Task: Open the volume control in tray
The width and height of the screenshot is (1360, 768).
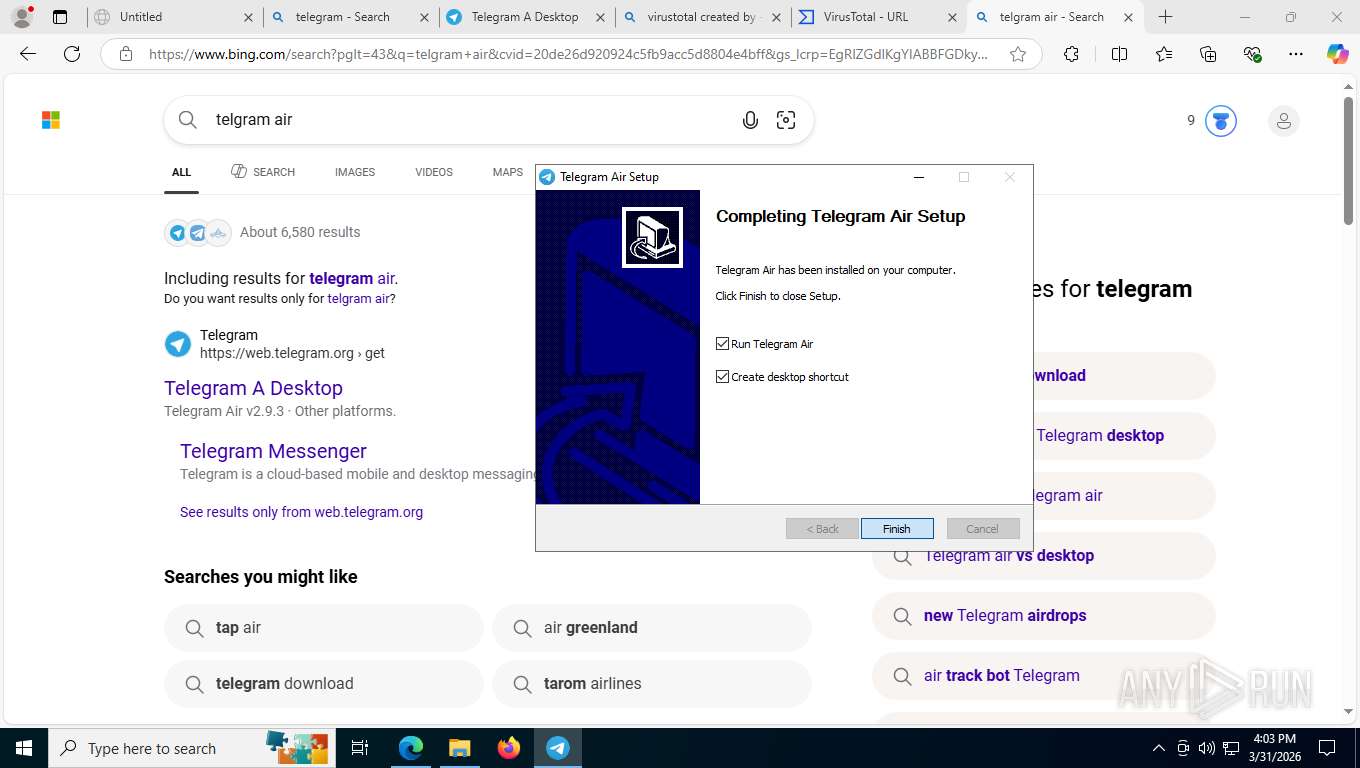Action: pos(1207,748)
